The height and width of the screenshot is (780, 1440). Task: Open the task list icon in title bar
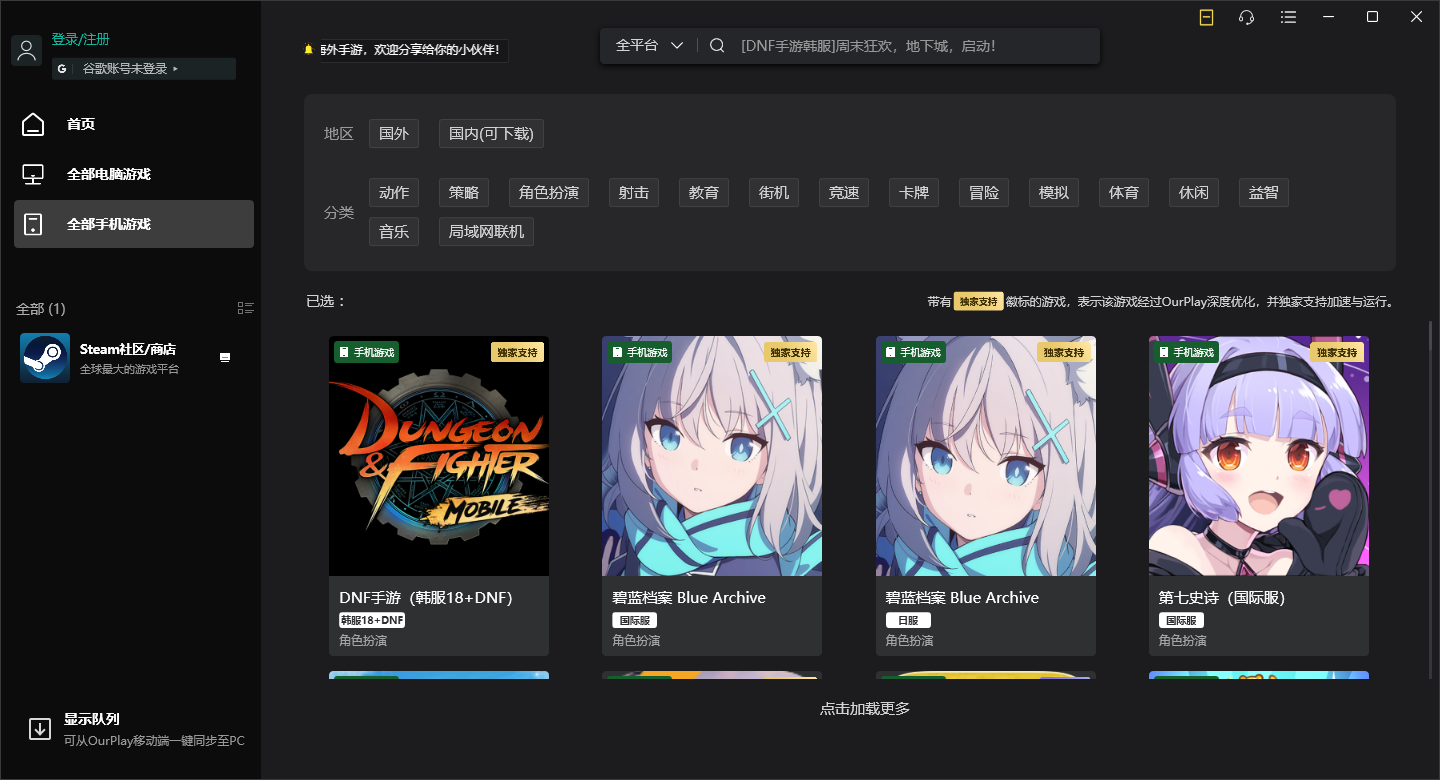coord(1287,16)
